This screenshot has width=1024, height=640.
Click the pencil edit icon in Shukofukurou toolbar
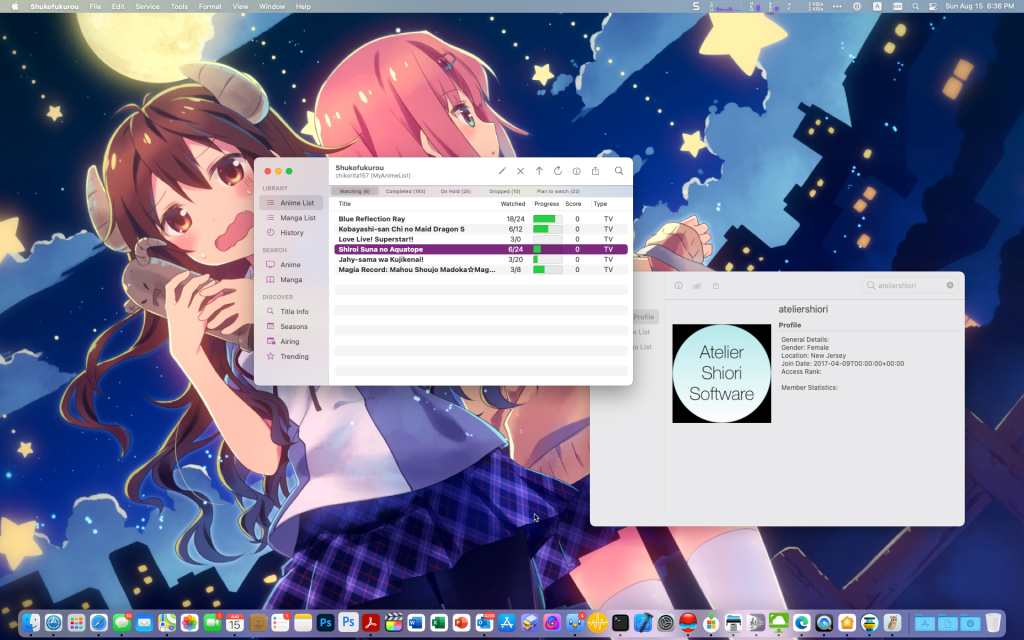[502, 171]
